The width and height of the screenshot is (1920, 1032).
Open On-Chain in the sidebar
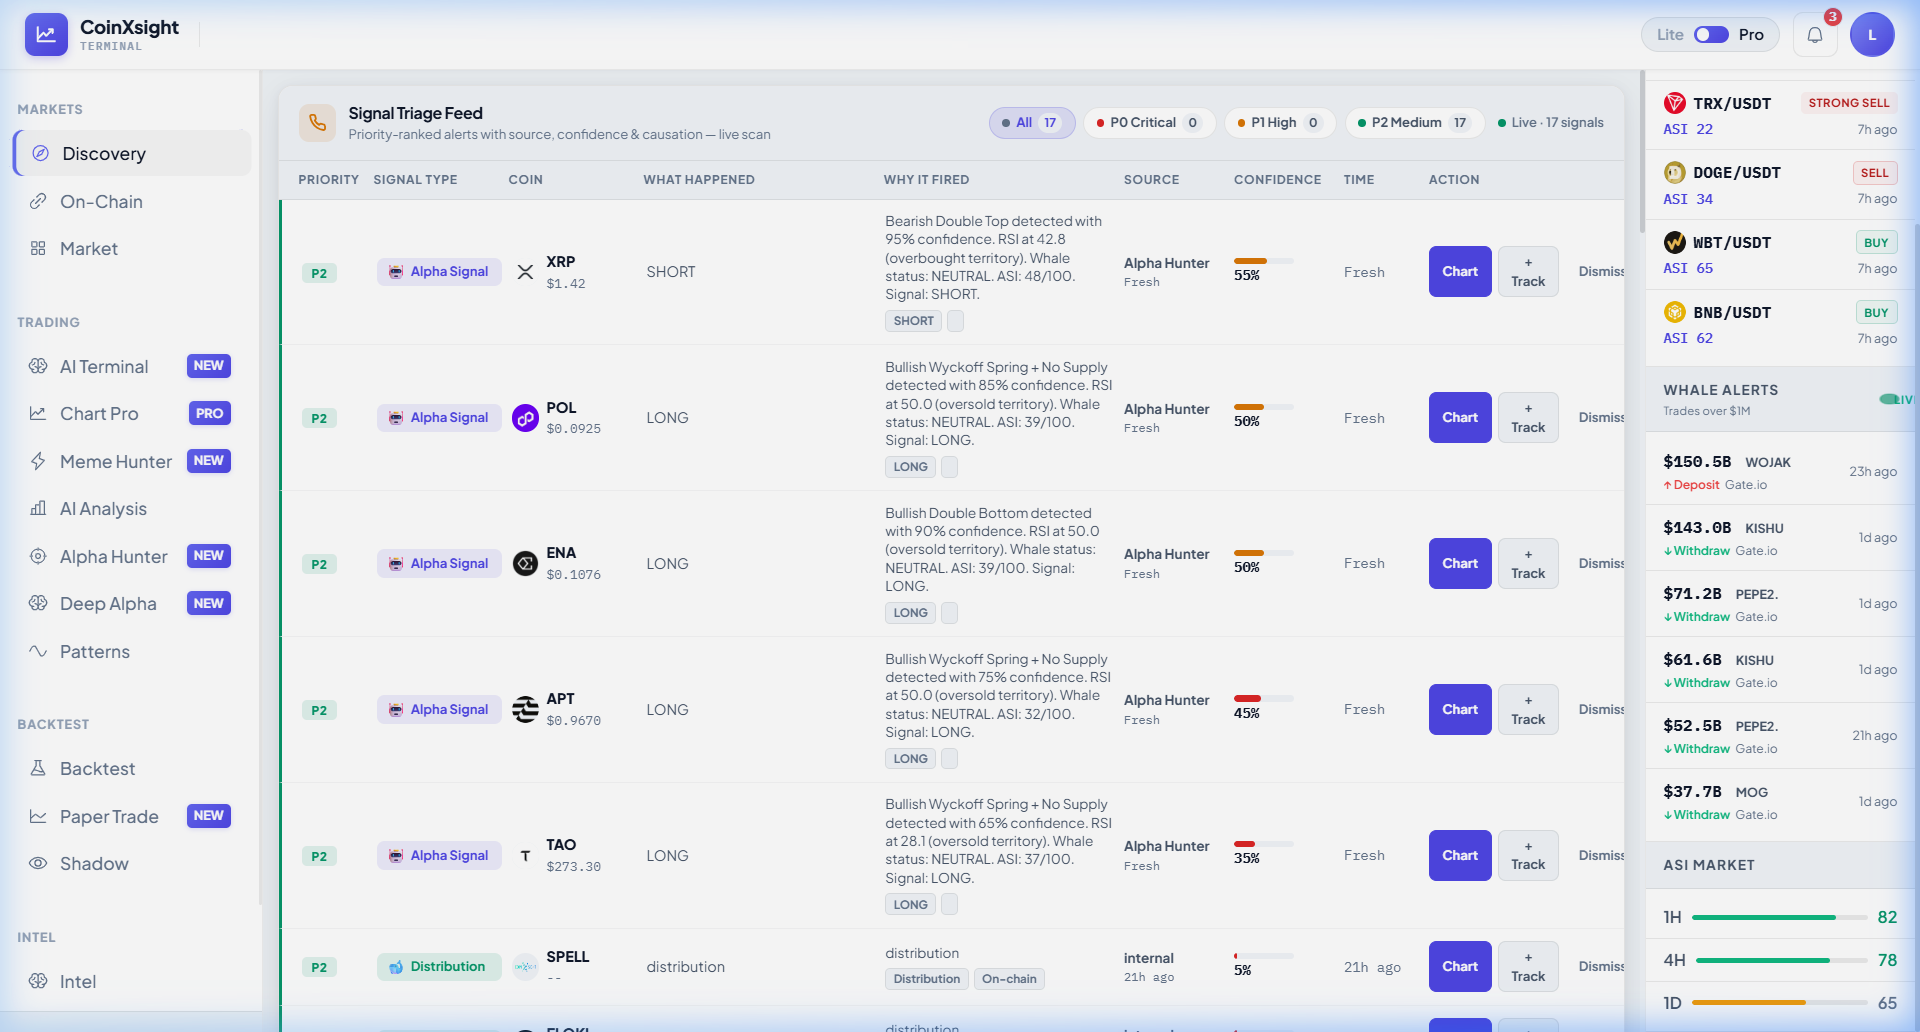[x=132, y=201]
